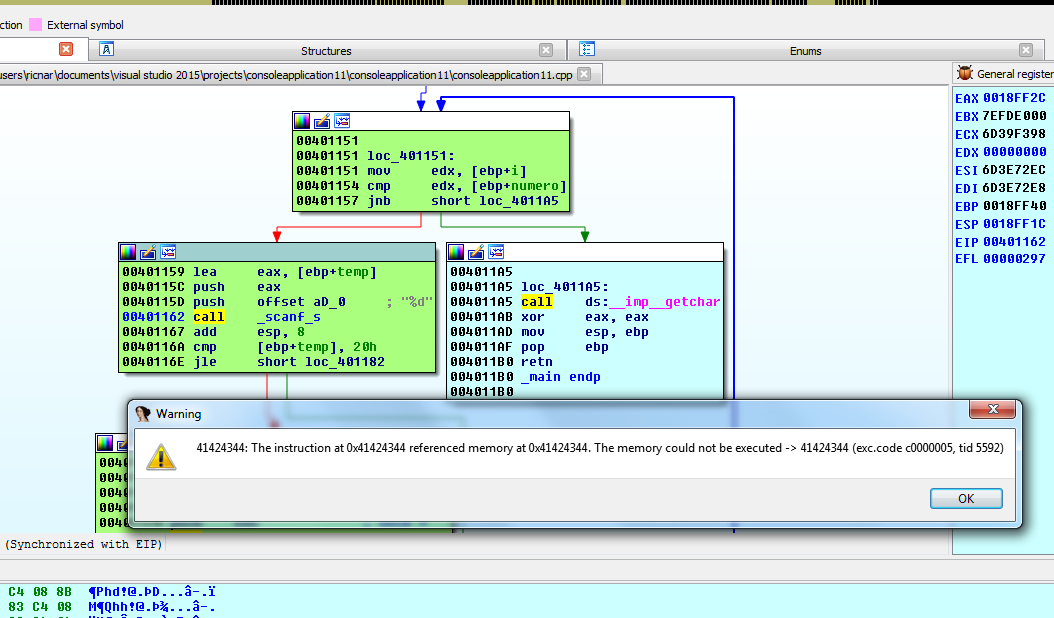Click group nodes icon on the _scanf_s block
1054x618 pixels.
pyautogui.click(x=168, y=252)
